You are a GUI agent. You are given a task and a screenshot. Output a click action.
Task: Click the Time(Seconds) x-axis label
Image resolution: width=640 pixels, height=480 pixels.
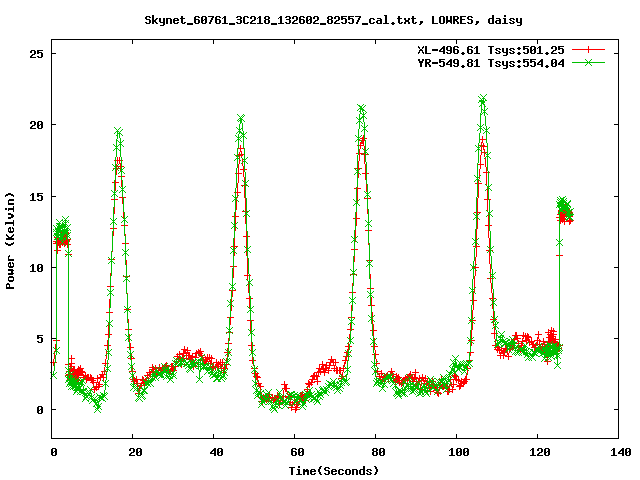pos(333,471)
